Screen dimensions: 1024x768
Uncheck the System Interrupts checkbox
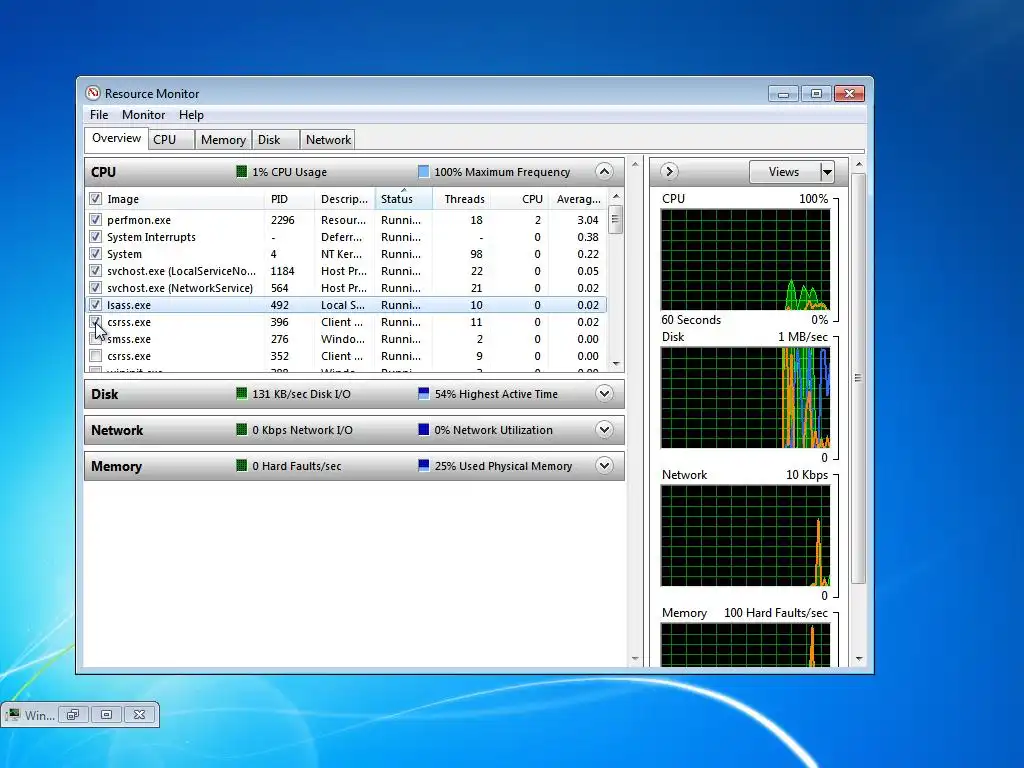pyautogui.click(x=95, y=236)
